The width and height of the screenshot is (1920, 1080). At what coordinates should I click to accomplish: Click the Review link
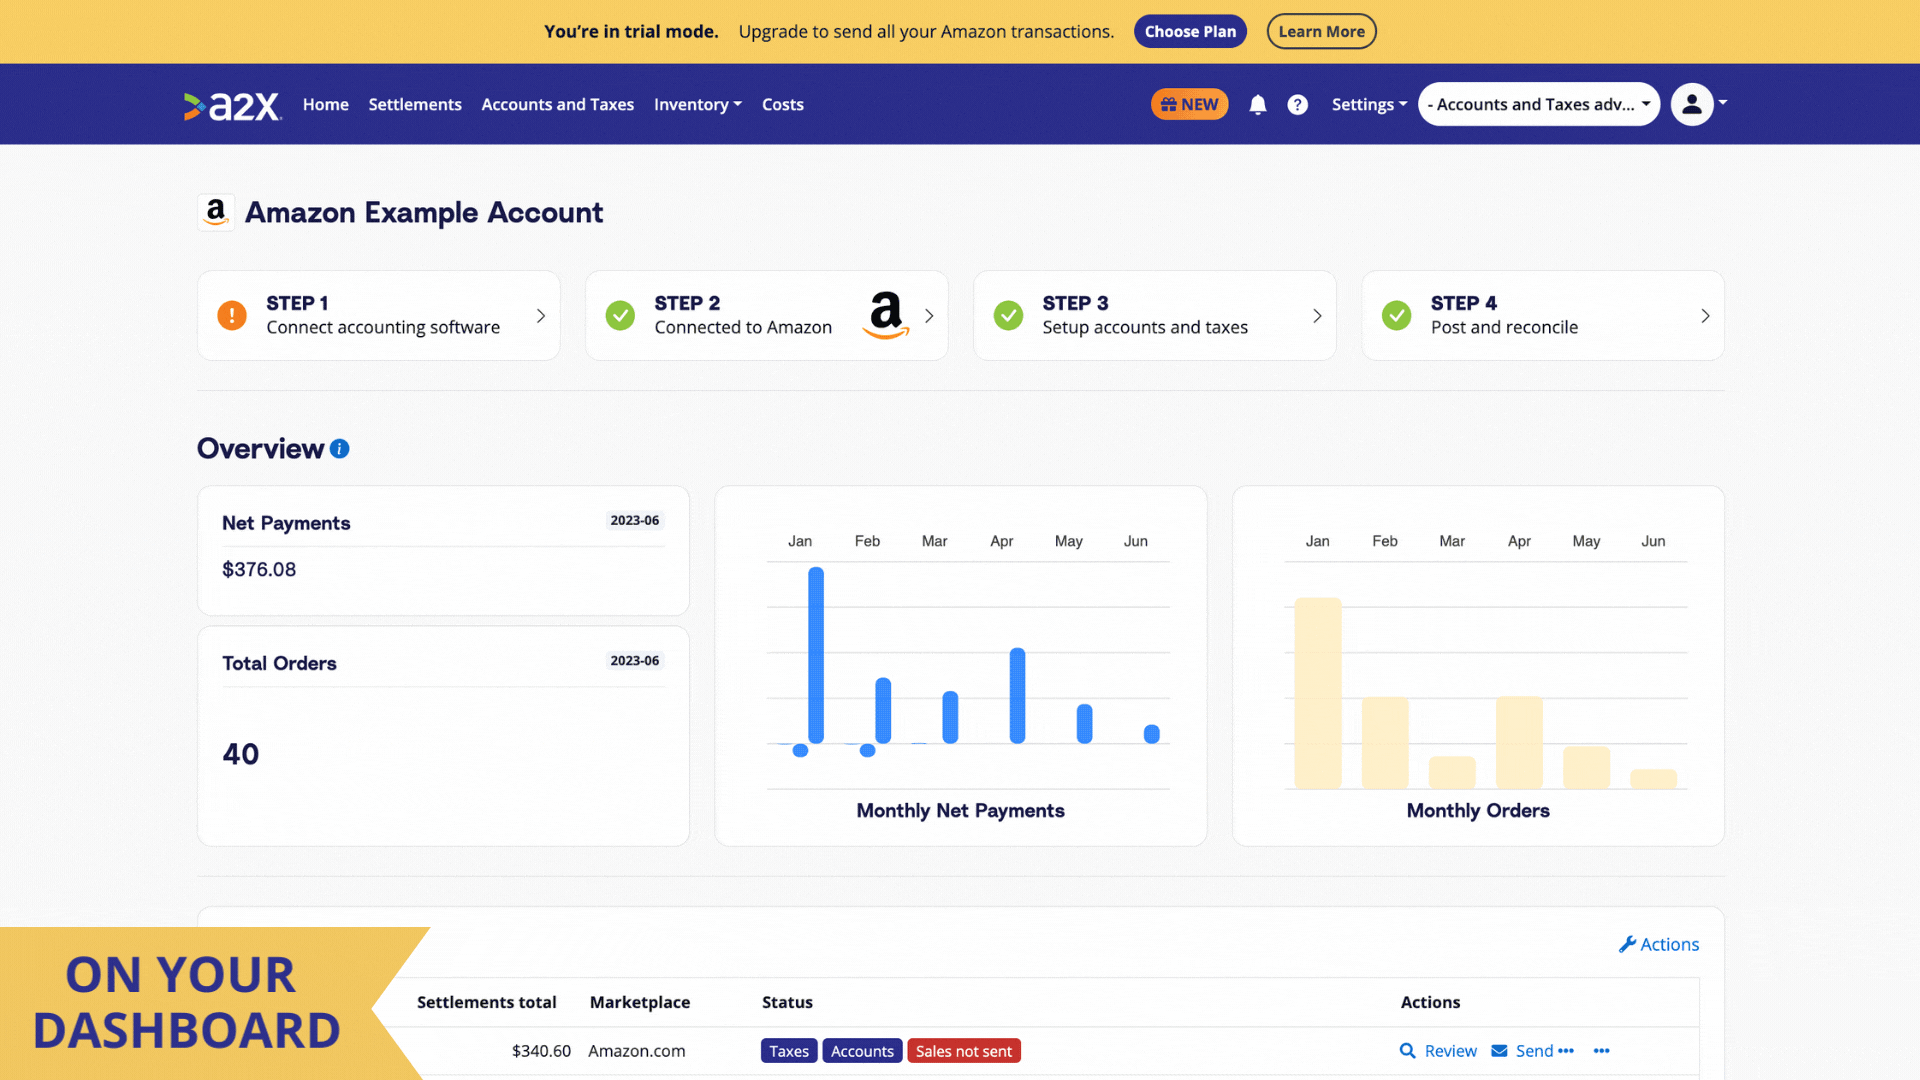tap(1450, 1051)
